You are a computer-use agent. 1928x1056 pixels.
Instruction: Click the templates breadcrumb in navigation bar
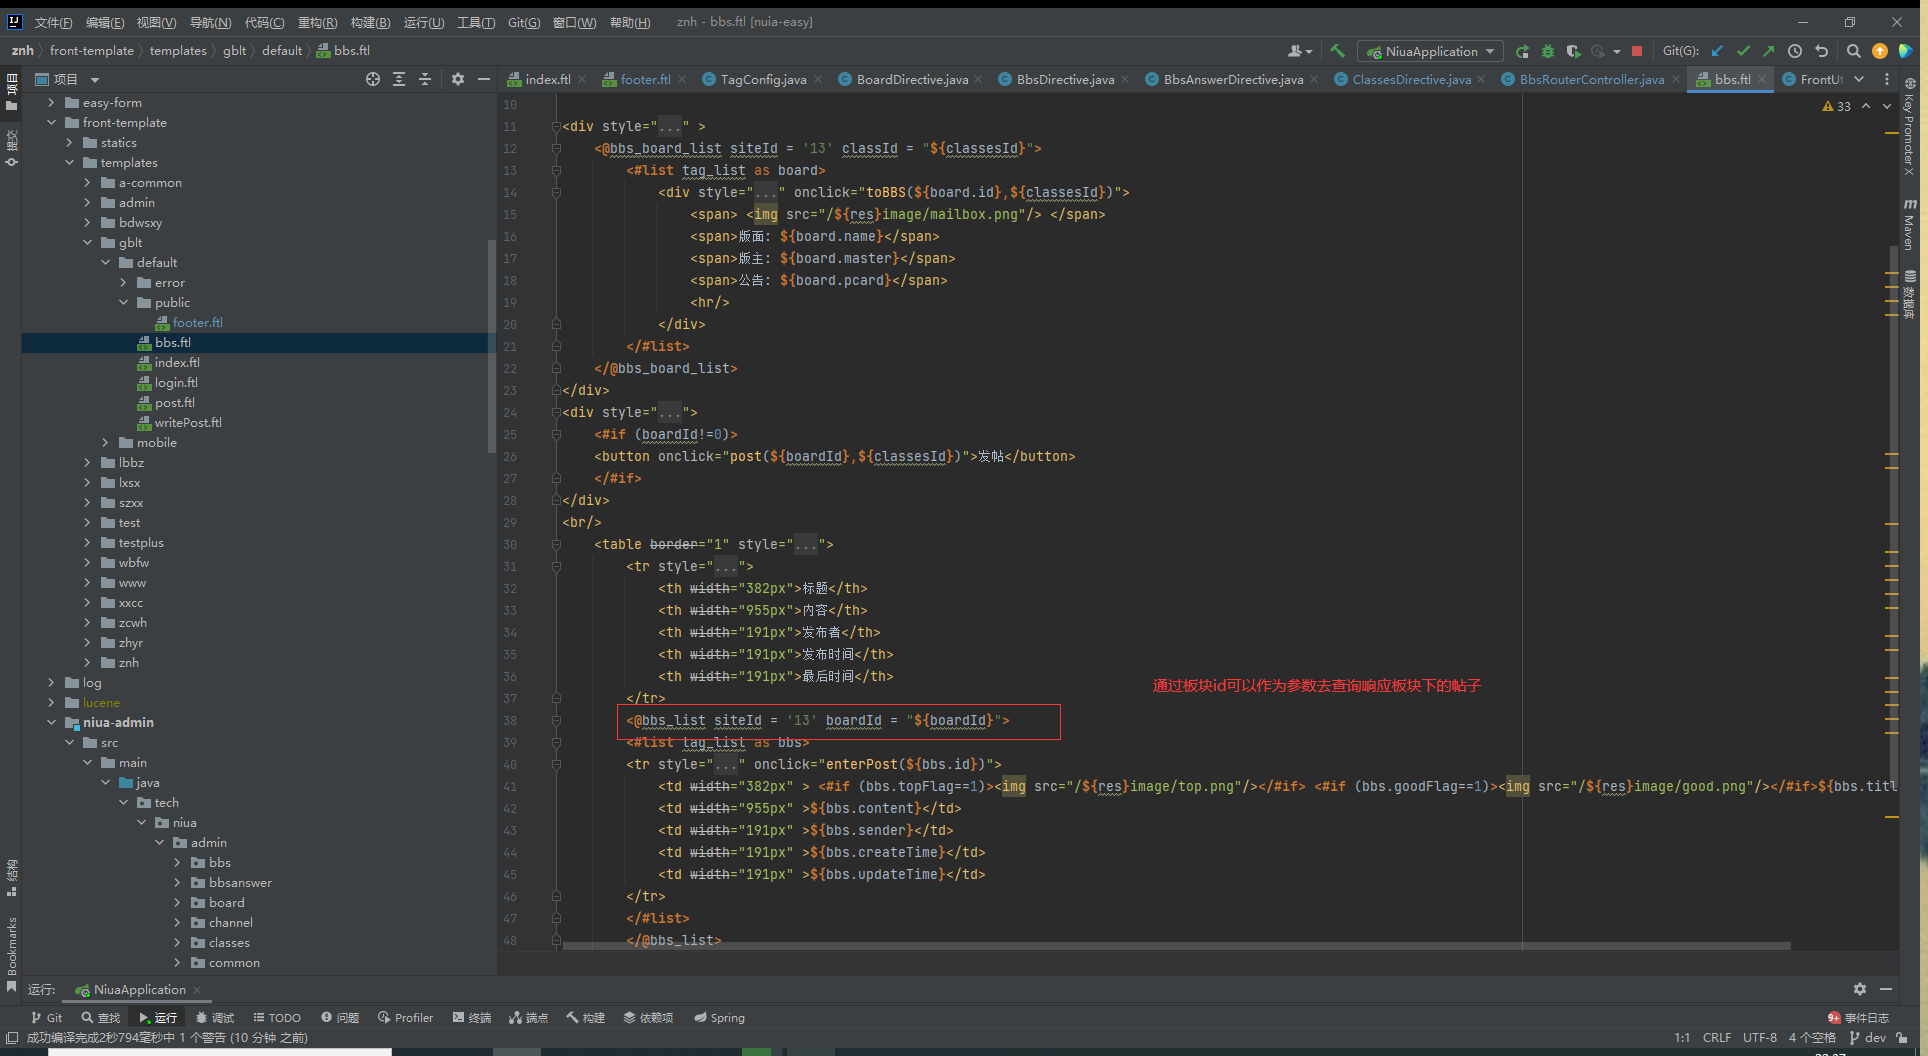coord(178,50)
